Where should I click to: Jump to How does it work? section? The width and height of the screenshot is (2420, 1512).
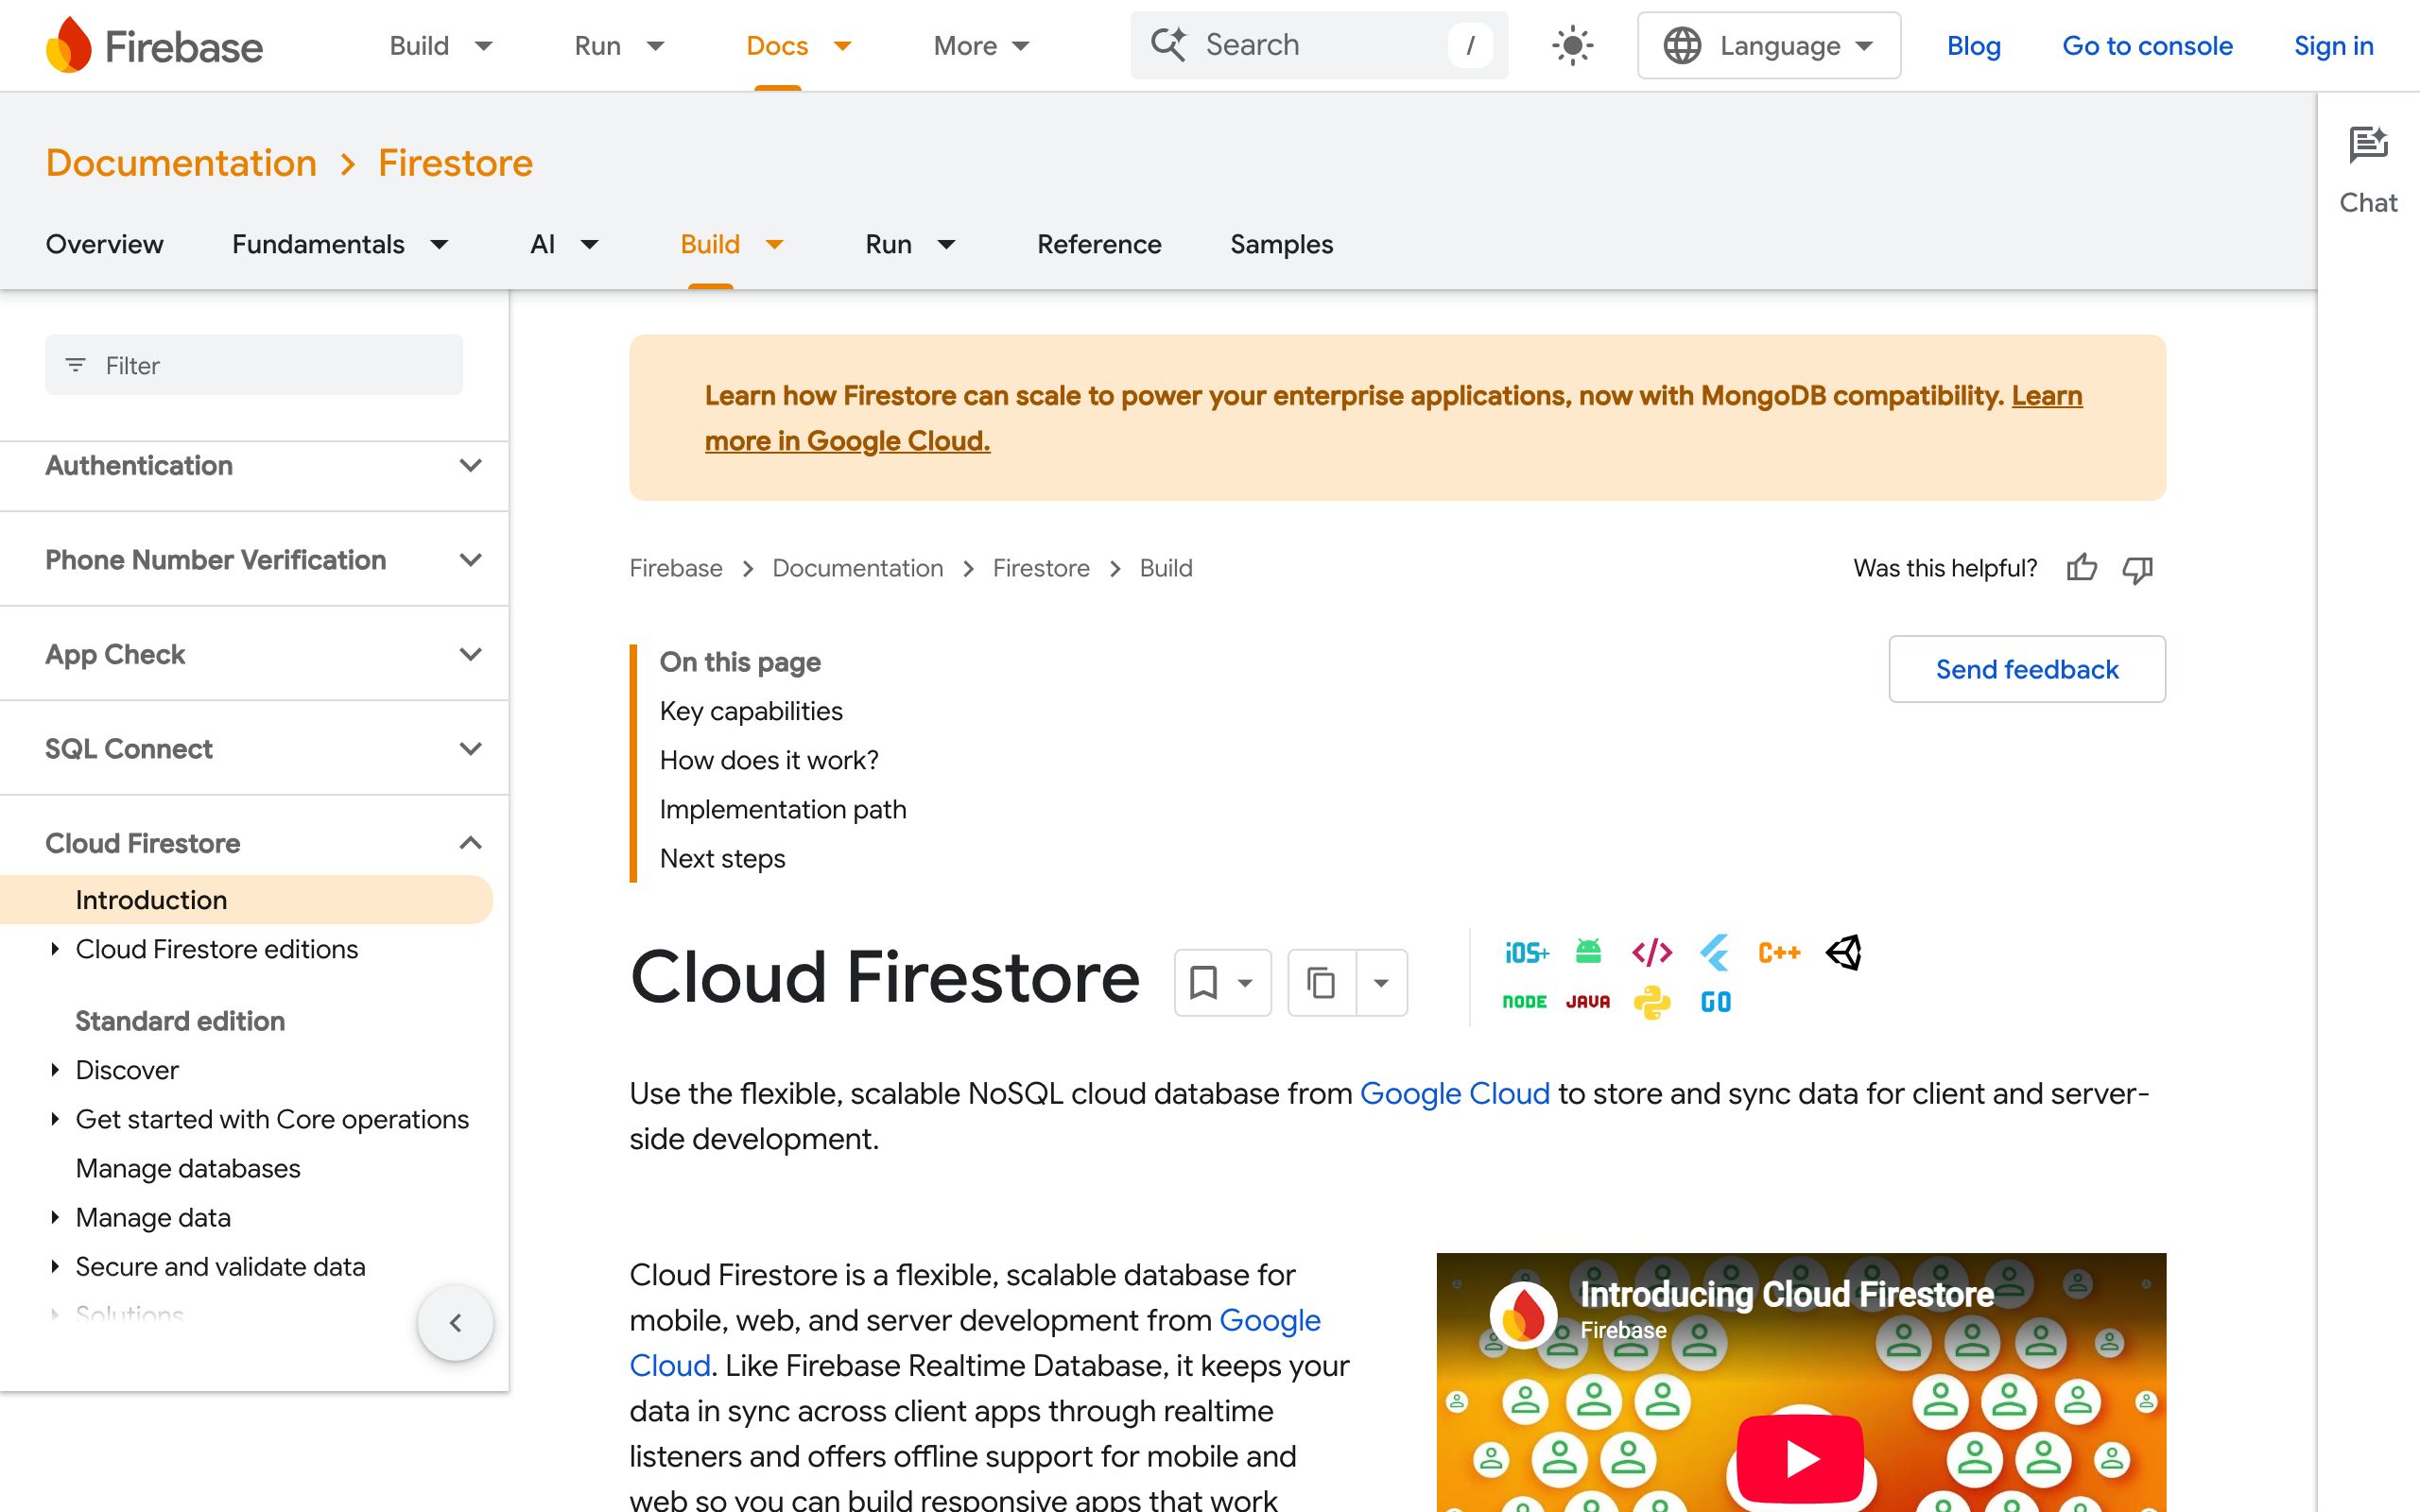769,760
